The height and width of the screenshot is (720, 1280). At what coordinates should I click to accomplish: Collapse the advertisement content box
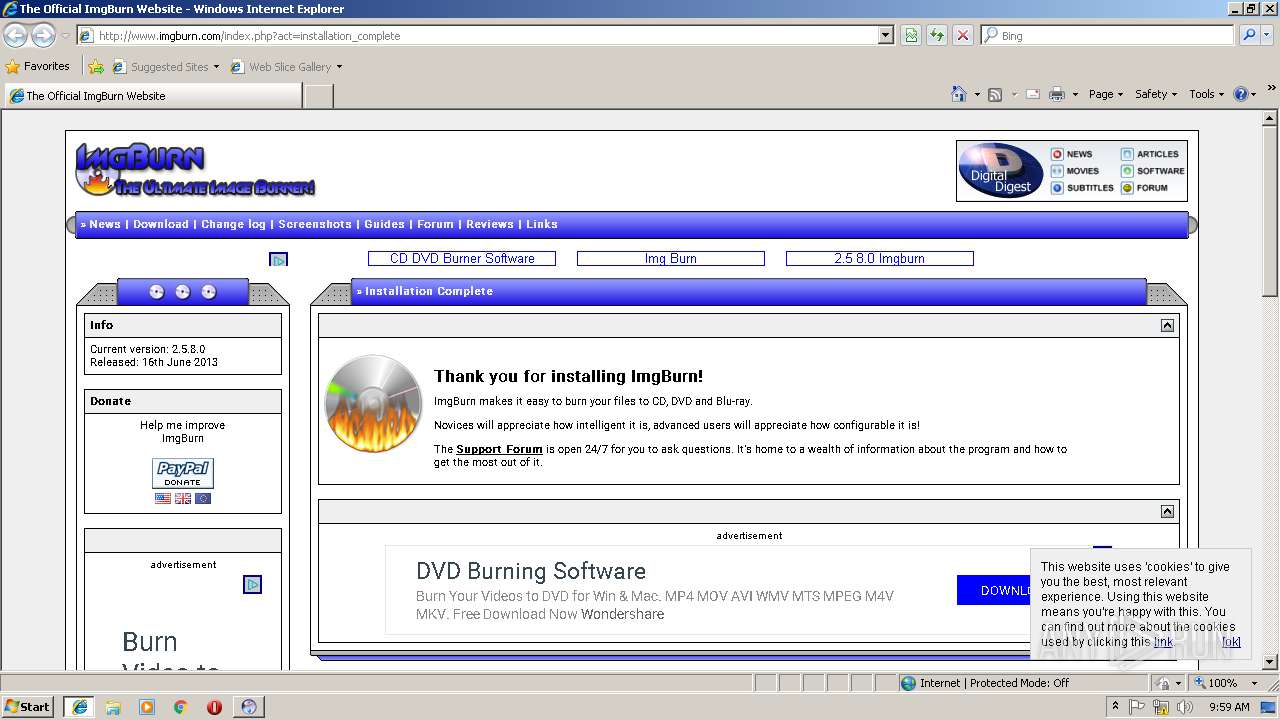pyautogui.click(x=1167, y=511)
